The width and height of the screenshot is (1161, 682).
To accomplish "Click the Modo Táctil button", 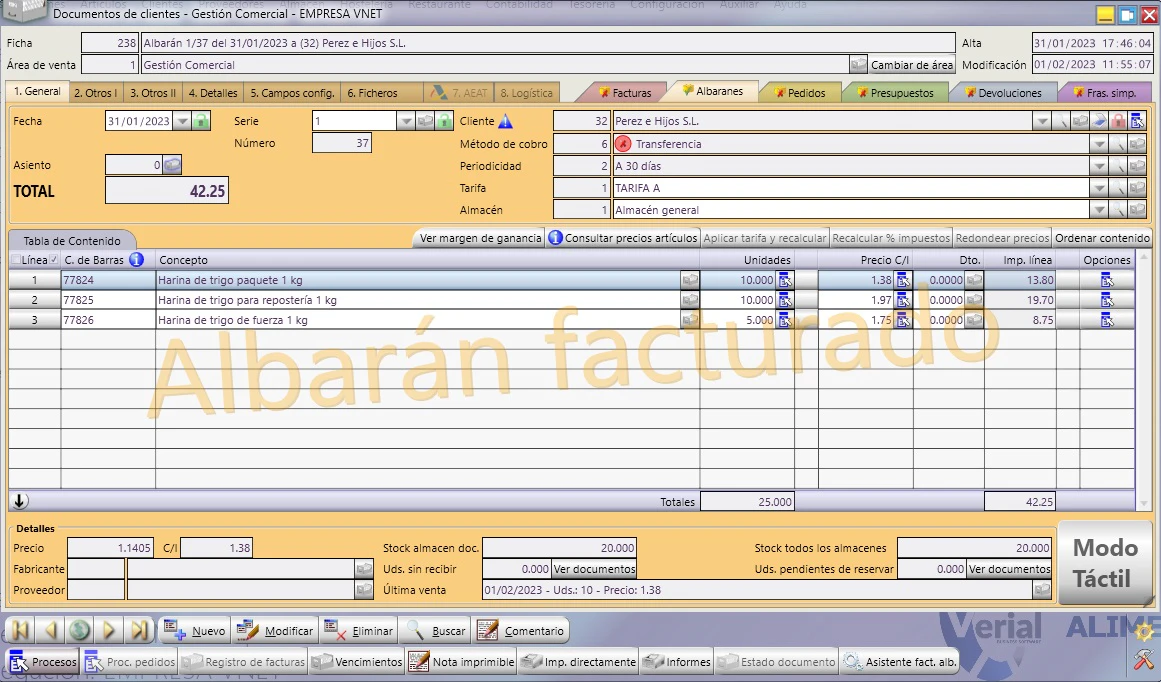I will point(1105,563).
